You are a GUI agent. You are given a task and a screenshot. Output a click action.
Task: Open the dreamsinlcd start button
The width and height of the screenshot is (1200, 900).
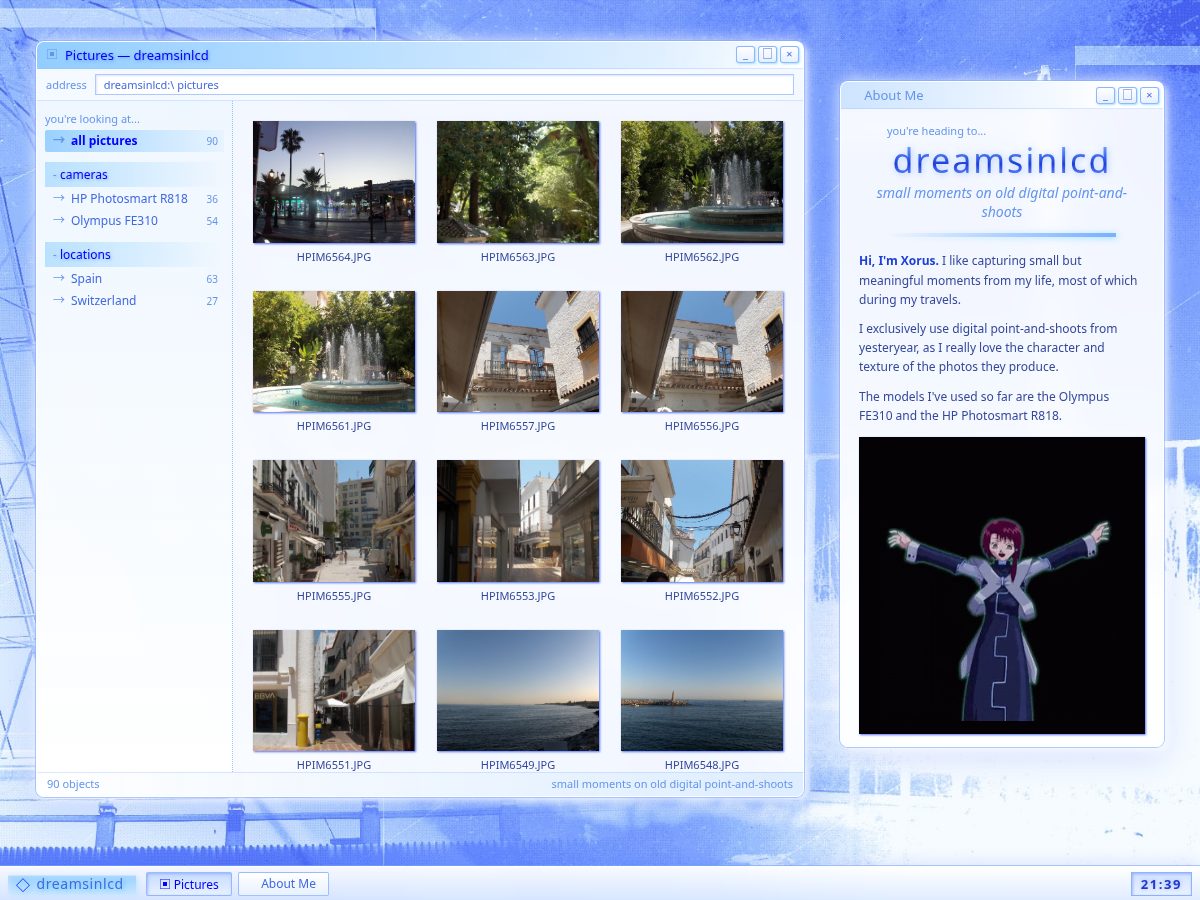[71, 884]
